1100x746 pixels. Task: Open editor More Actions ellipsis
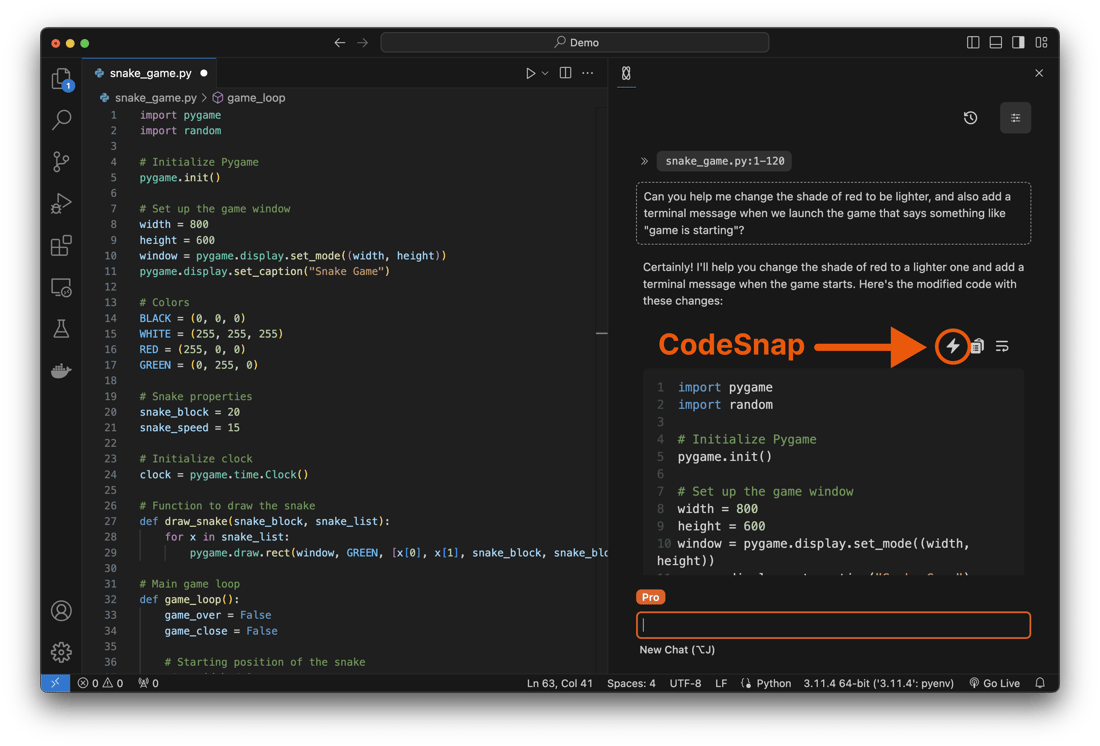(588, 73)
